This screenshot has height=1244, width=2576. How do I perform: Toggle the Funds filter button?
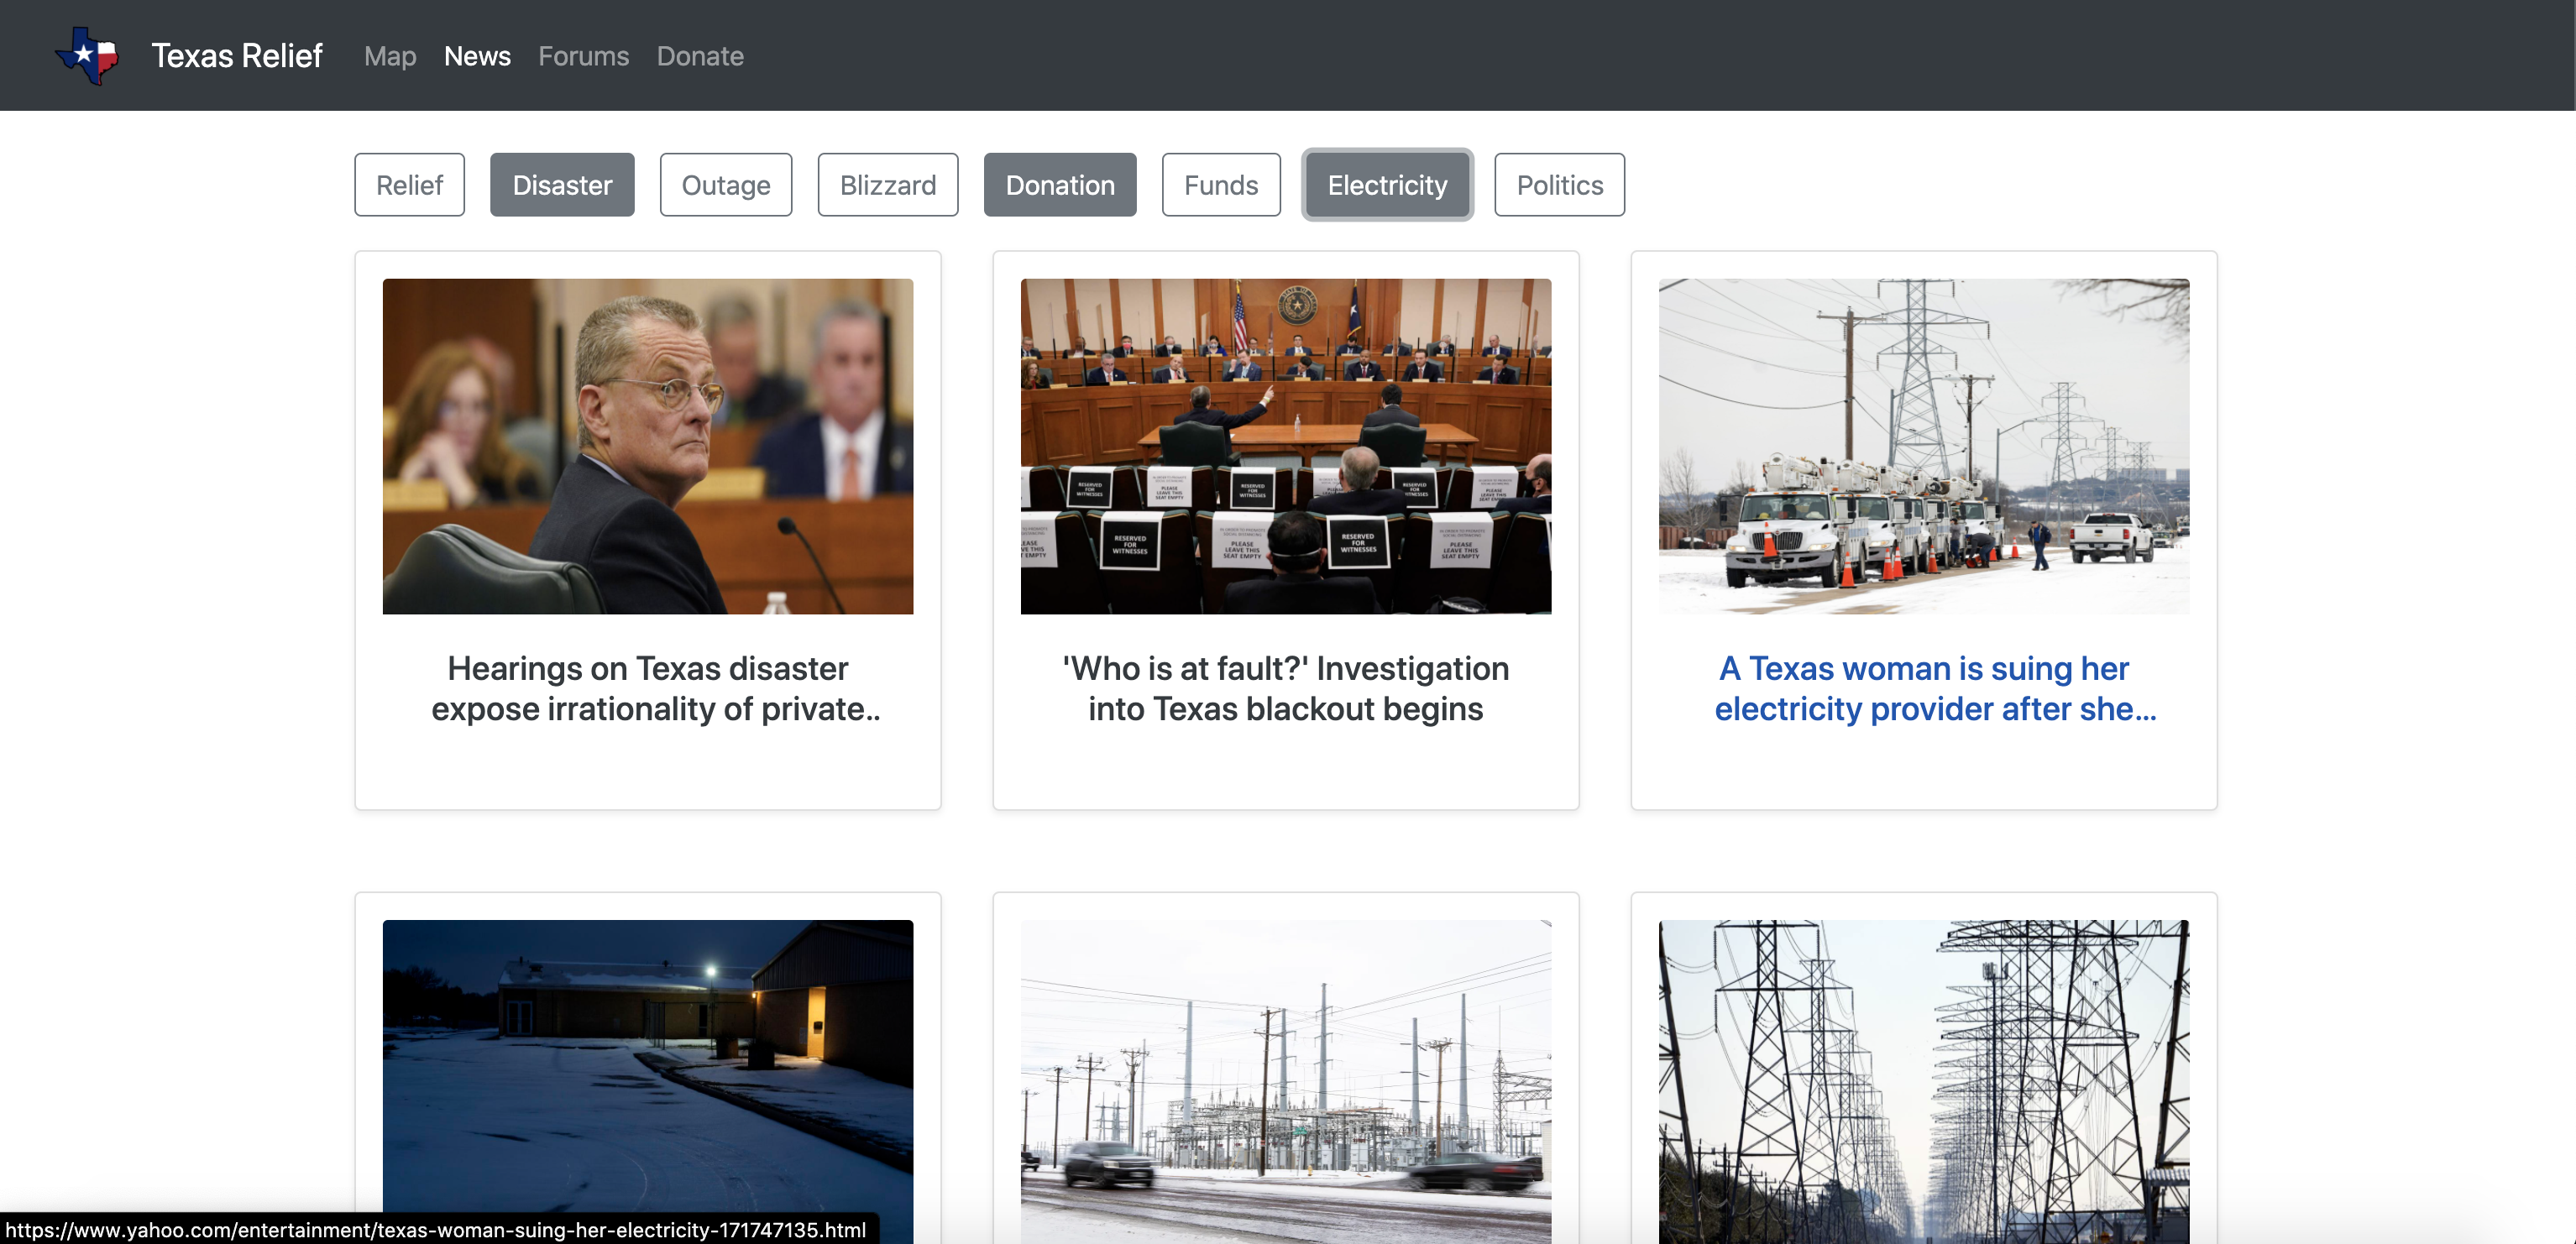point(1220,185)
